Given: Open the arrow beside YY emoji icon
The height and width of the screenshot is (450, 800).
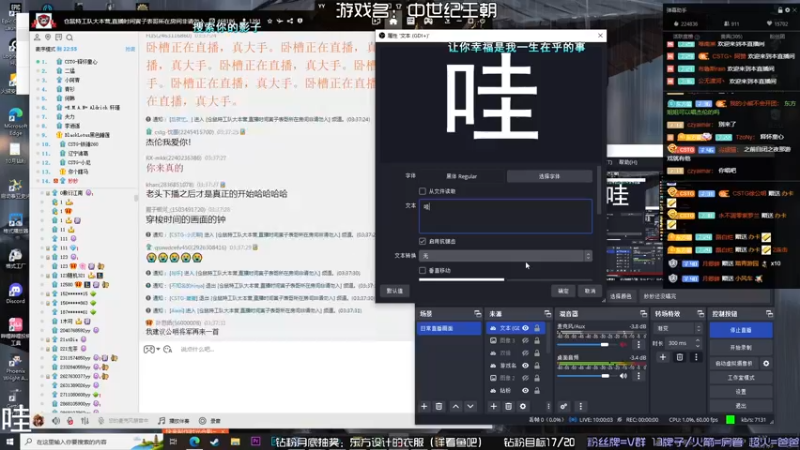Looking at the screenshot, I should (x=158, y=349).
